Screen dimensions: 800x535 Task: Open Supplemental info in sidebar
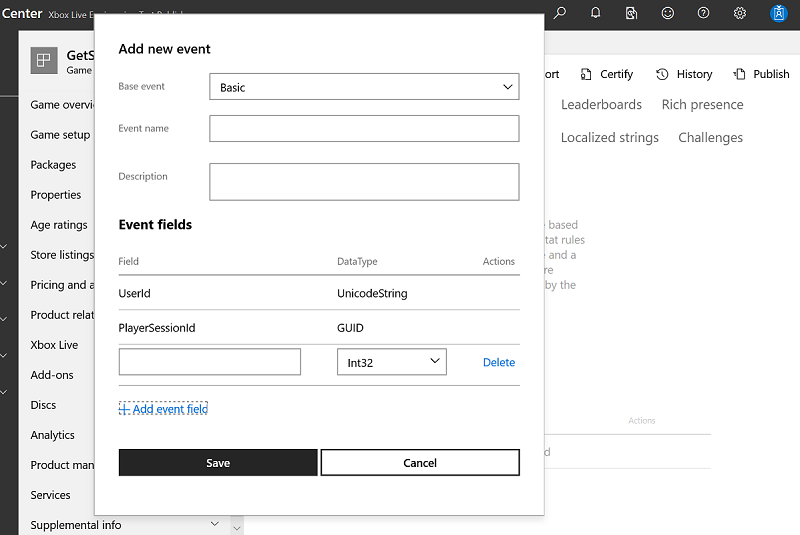tap(76, 525)
